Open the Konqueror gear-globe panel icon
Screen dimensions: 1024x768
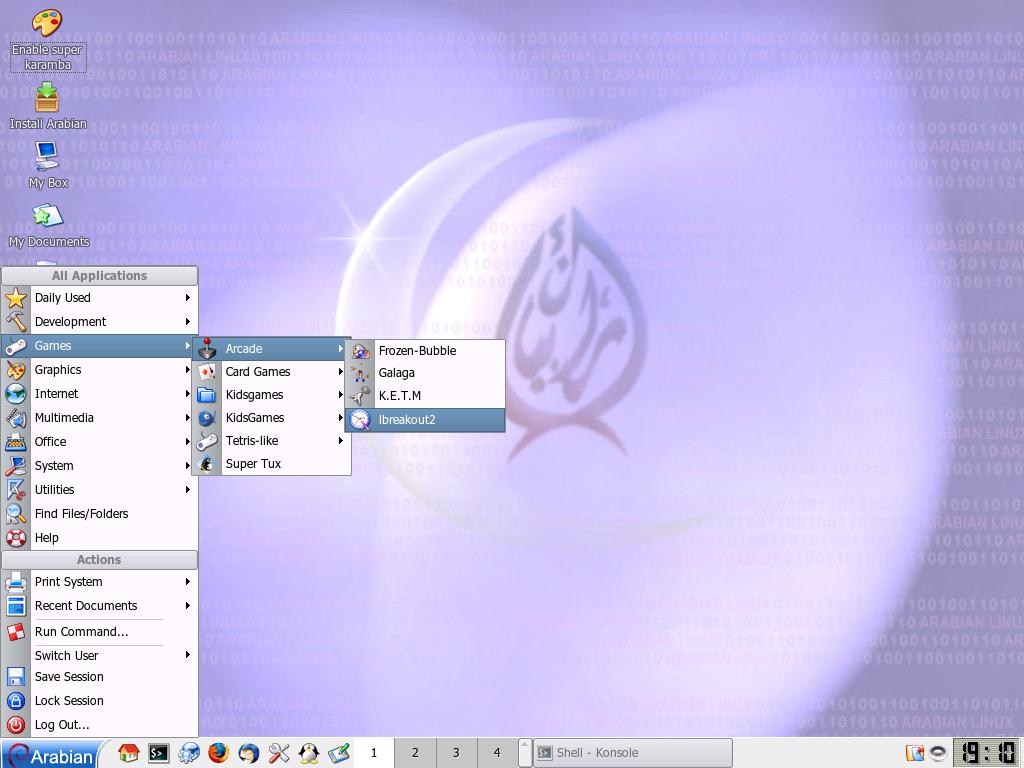(x=189, y=753)
